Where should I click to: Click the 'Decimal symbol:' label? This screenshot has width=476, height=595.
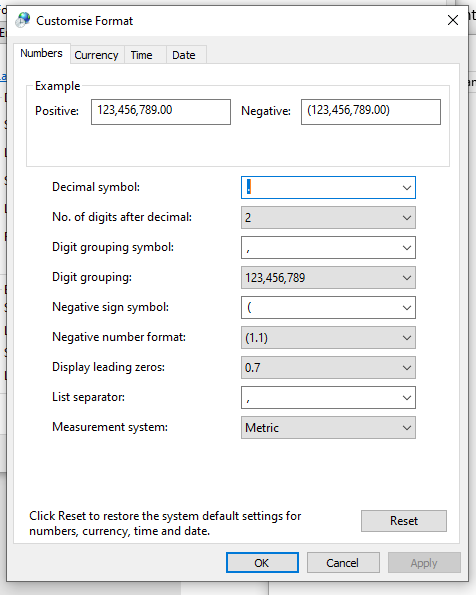96,187
